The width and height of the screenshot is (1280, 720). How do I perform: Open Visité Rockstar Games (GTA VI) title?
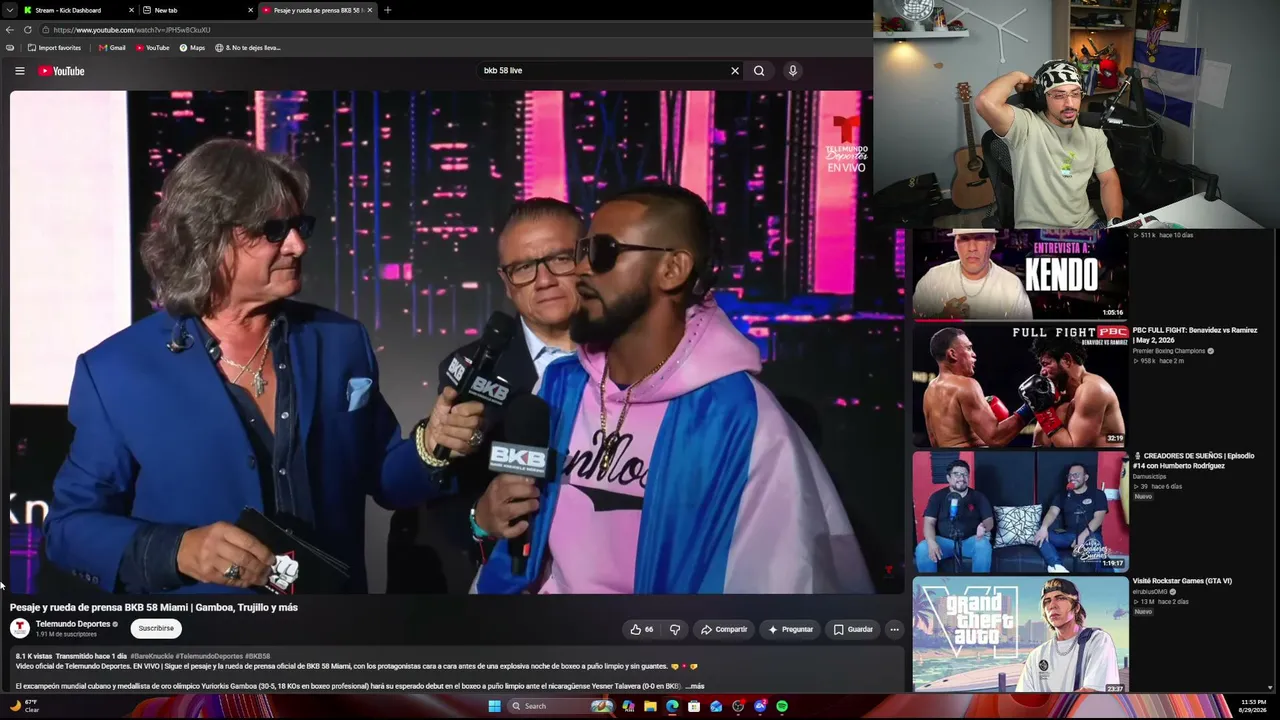click(x=1182, y=581)
